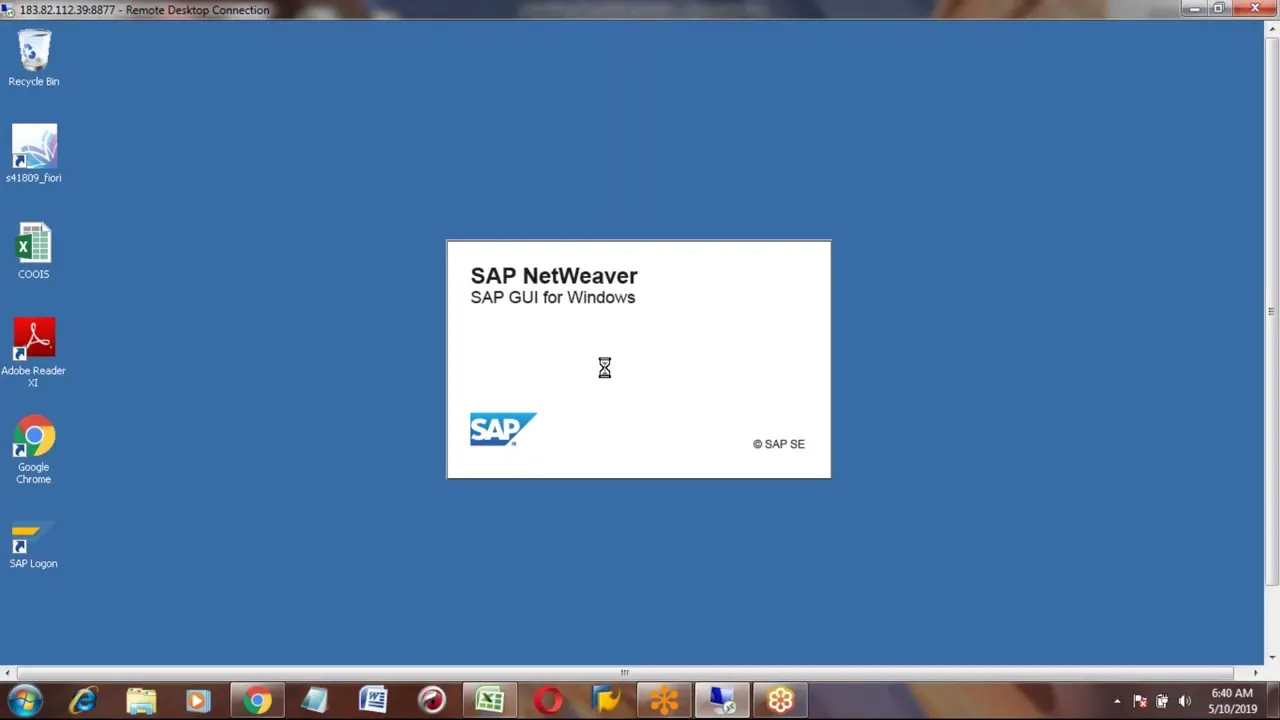The image size is (1280, 720).
Task: Switch to Remote Desktop taskbar icon
Action: [722, 701]
